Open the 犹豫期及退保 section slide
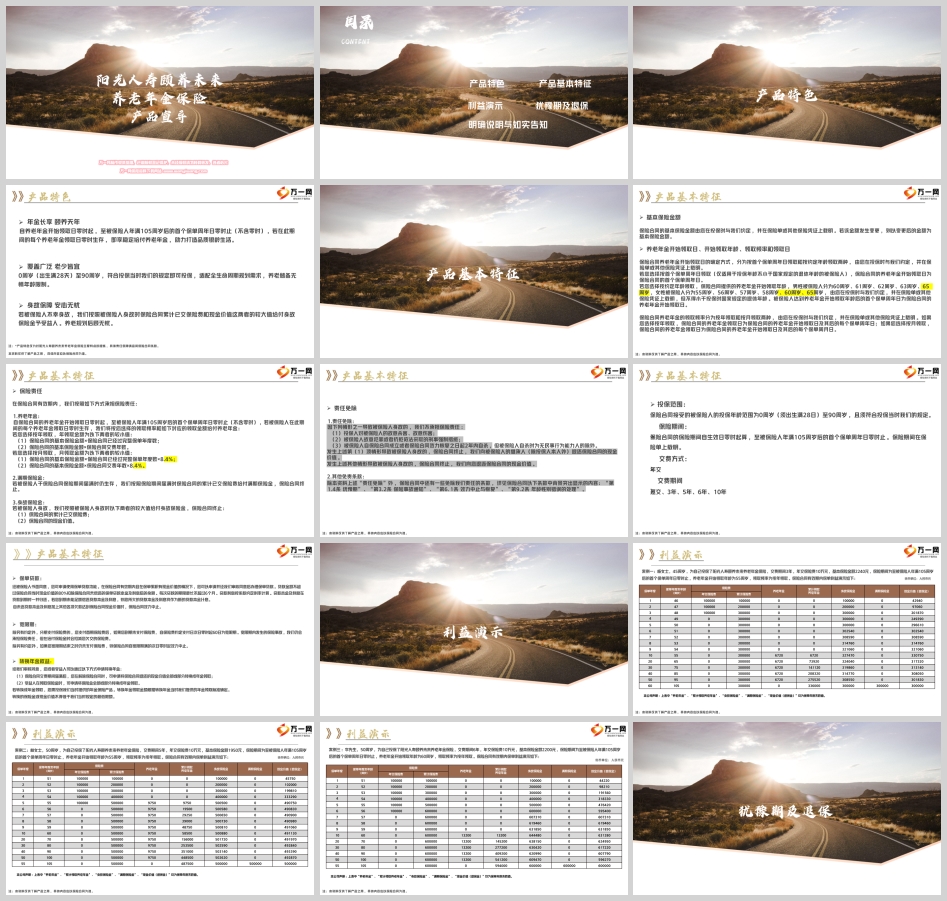Viewport: 947px width, 901px height. [x=787, y=809]
